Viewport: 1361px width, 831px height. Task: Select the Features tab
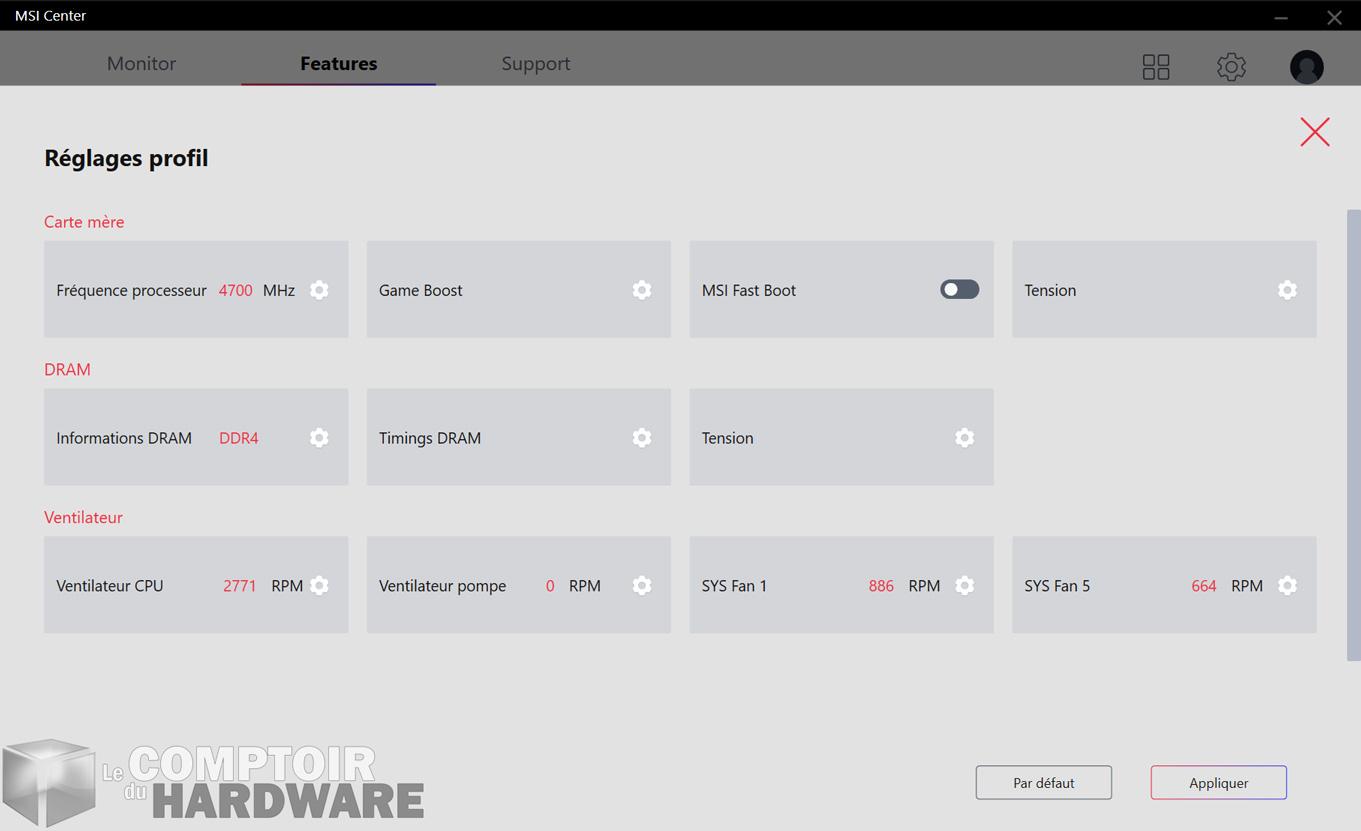pos(338,64)
